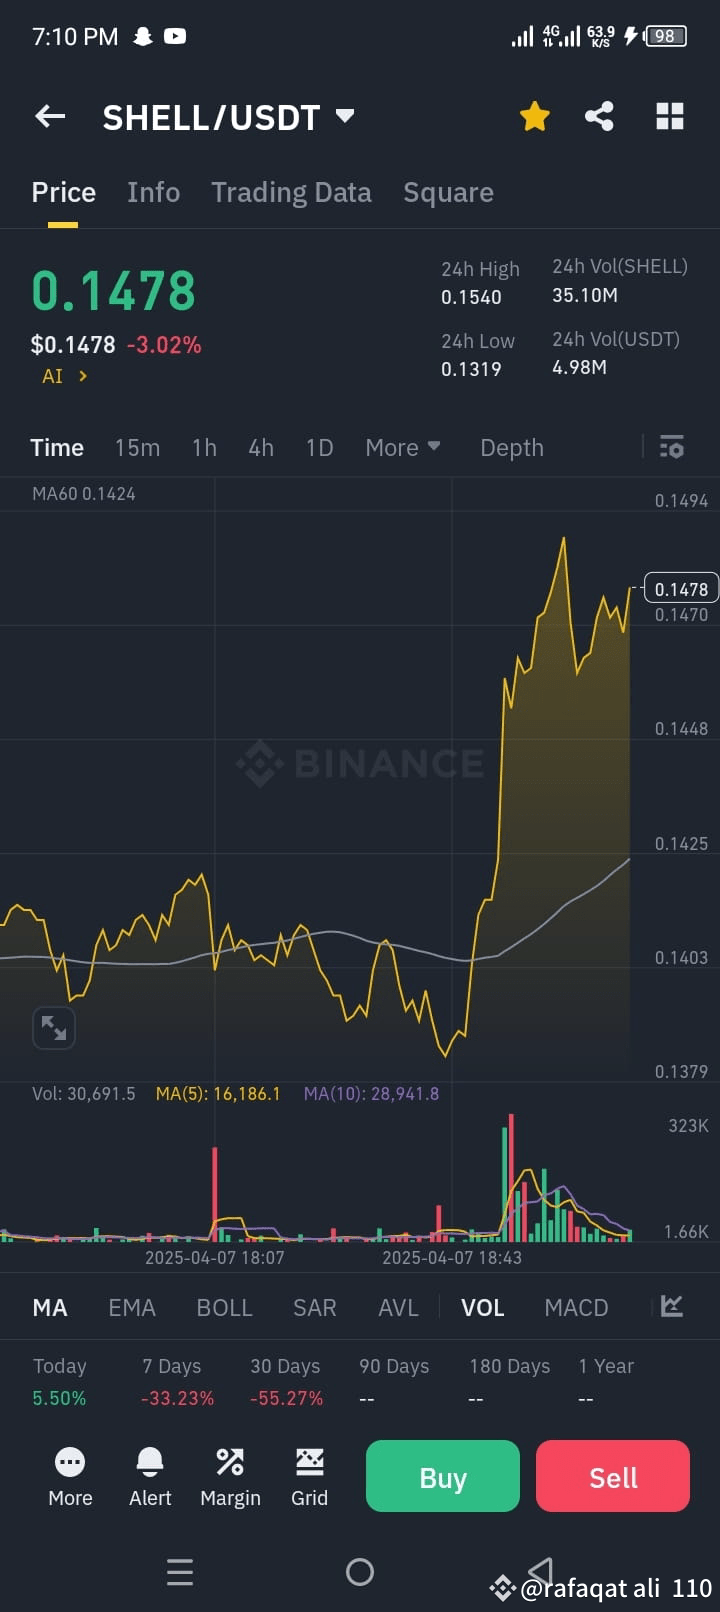Tap the Vol: 30,691.5 readout
Screen dimensions: 720x1612
[x=84, y=1093]
